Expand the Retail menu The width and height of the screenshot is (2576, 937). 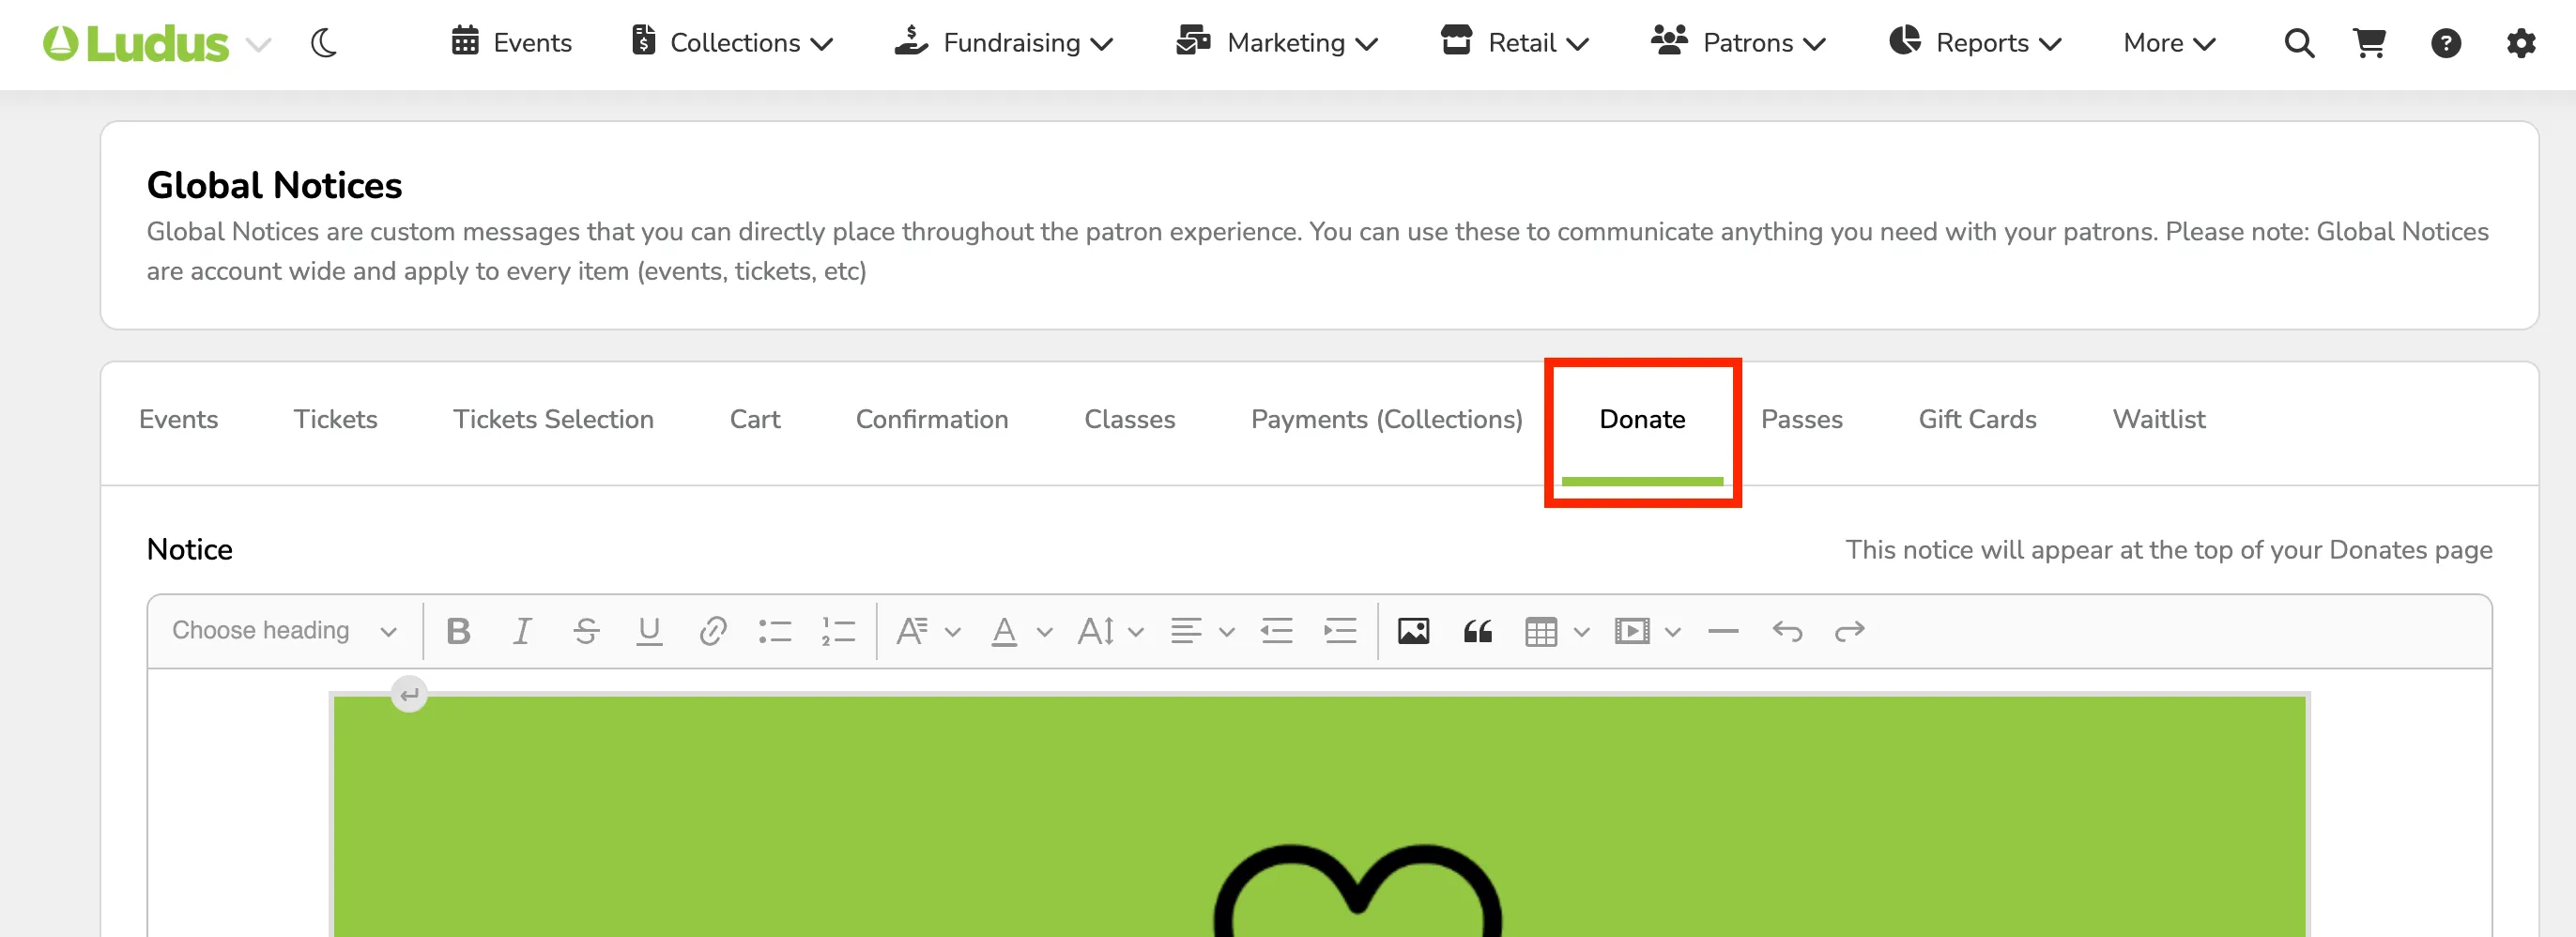[x=1514, y=42]
